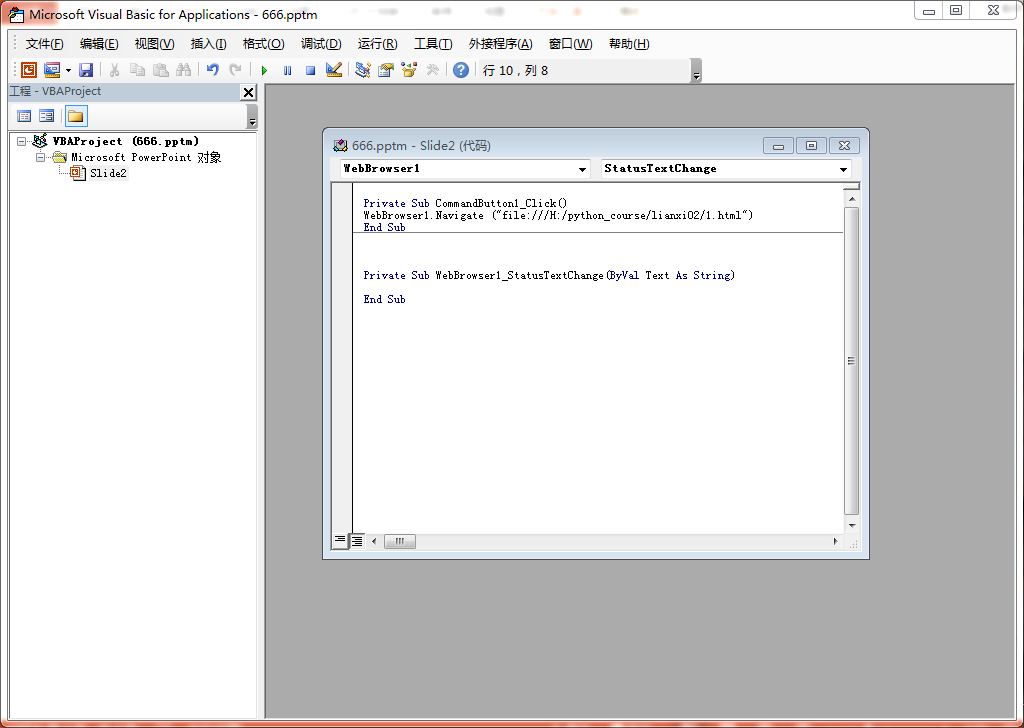
Task: Toggle Full Module View button in code window
Action: 357,541
